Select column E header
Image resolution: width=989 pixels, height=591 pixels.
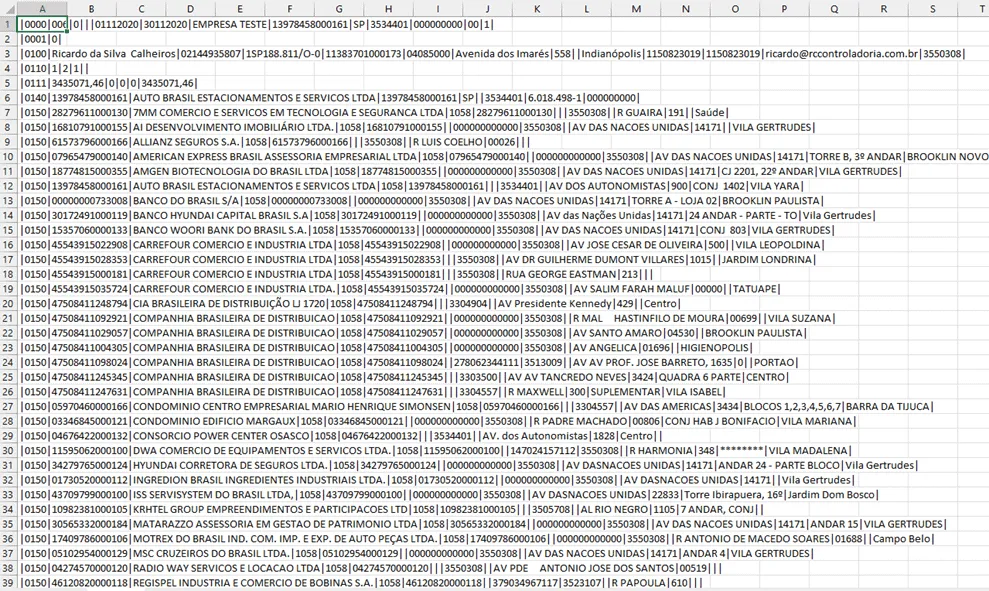coord(240,9)
